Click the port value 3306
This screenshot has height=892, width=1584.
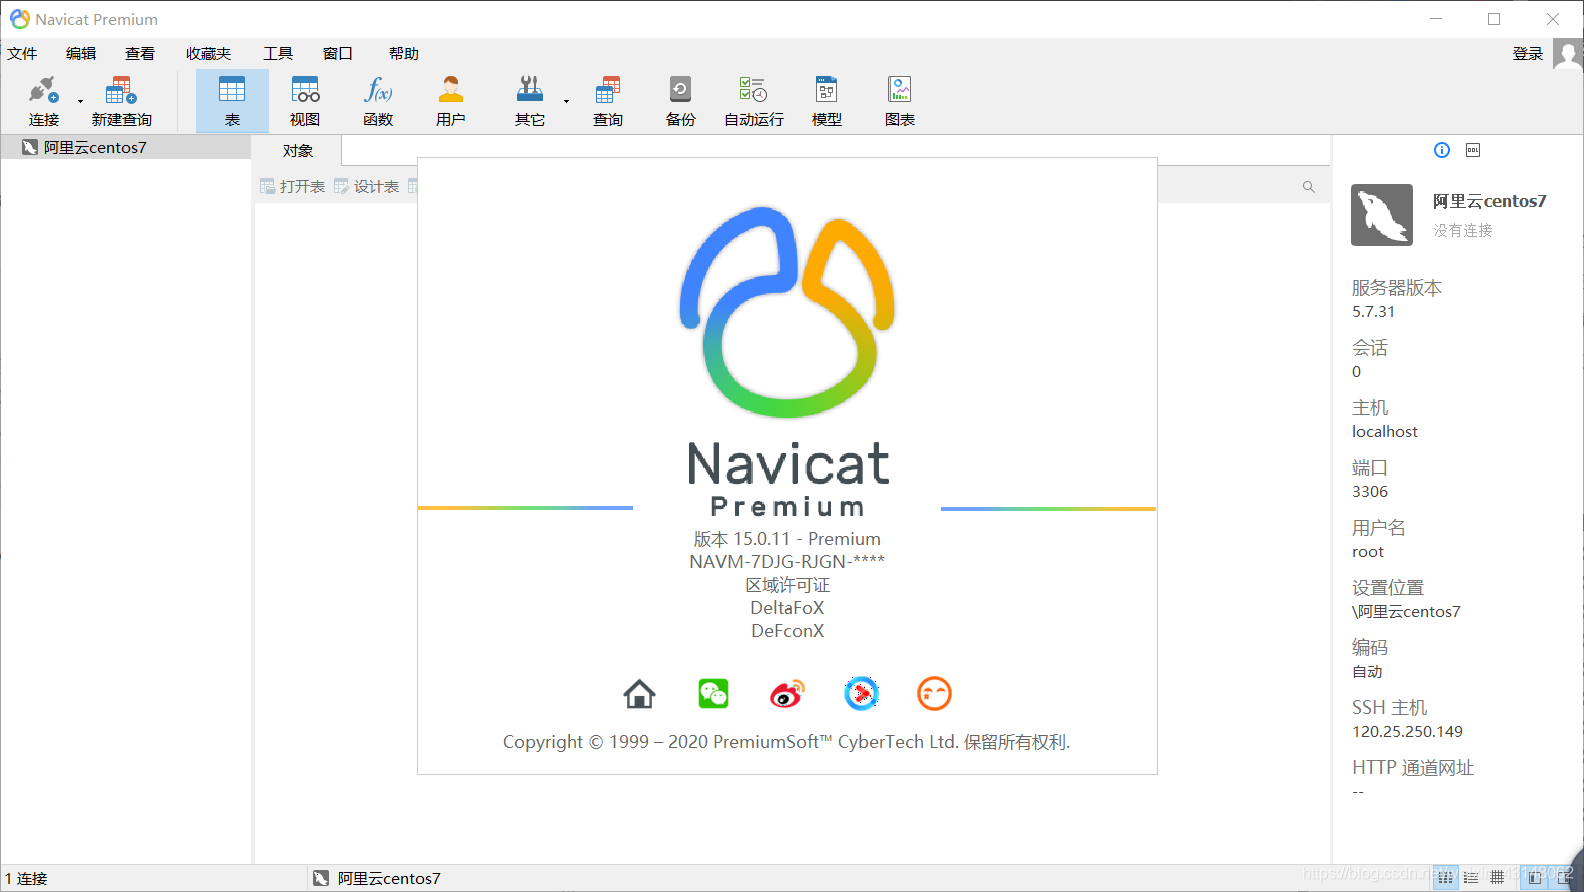1370,492
